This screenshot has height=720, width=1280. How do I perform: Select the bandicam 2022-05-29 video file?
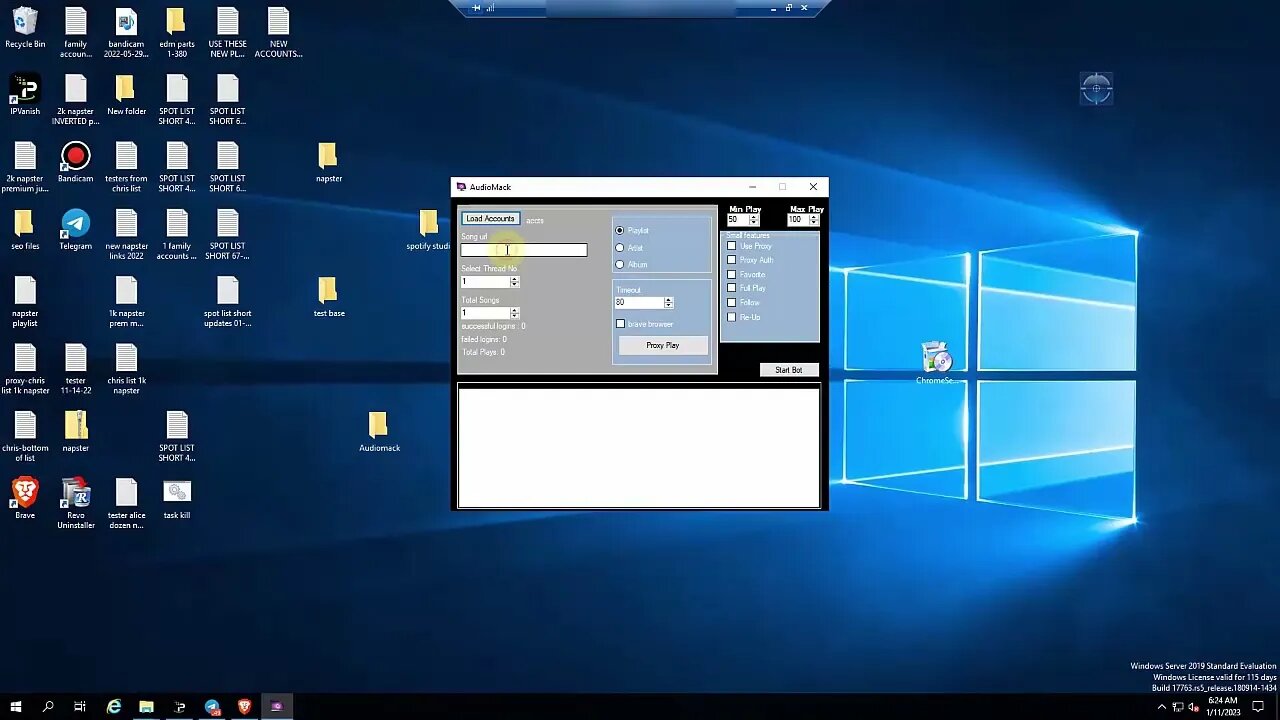[126, 32]
